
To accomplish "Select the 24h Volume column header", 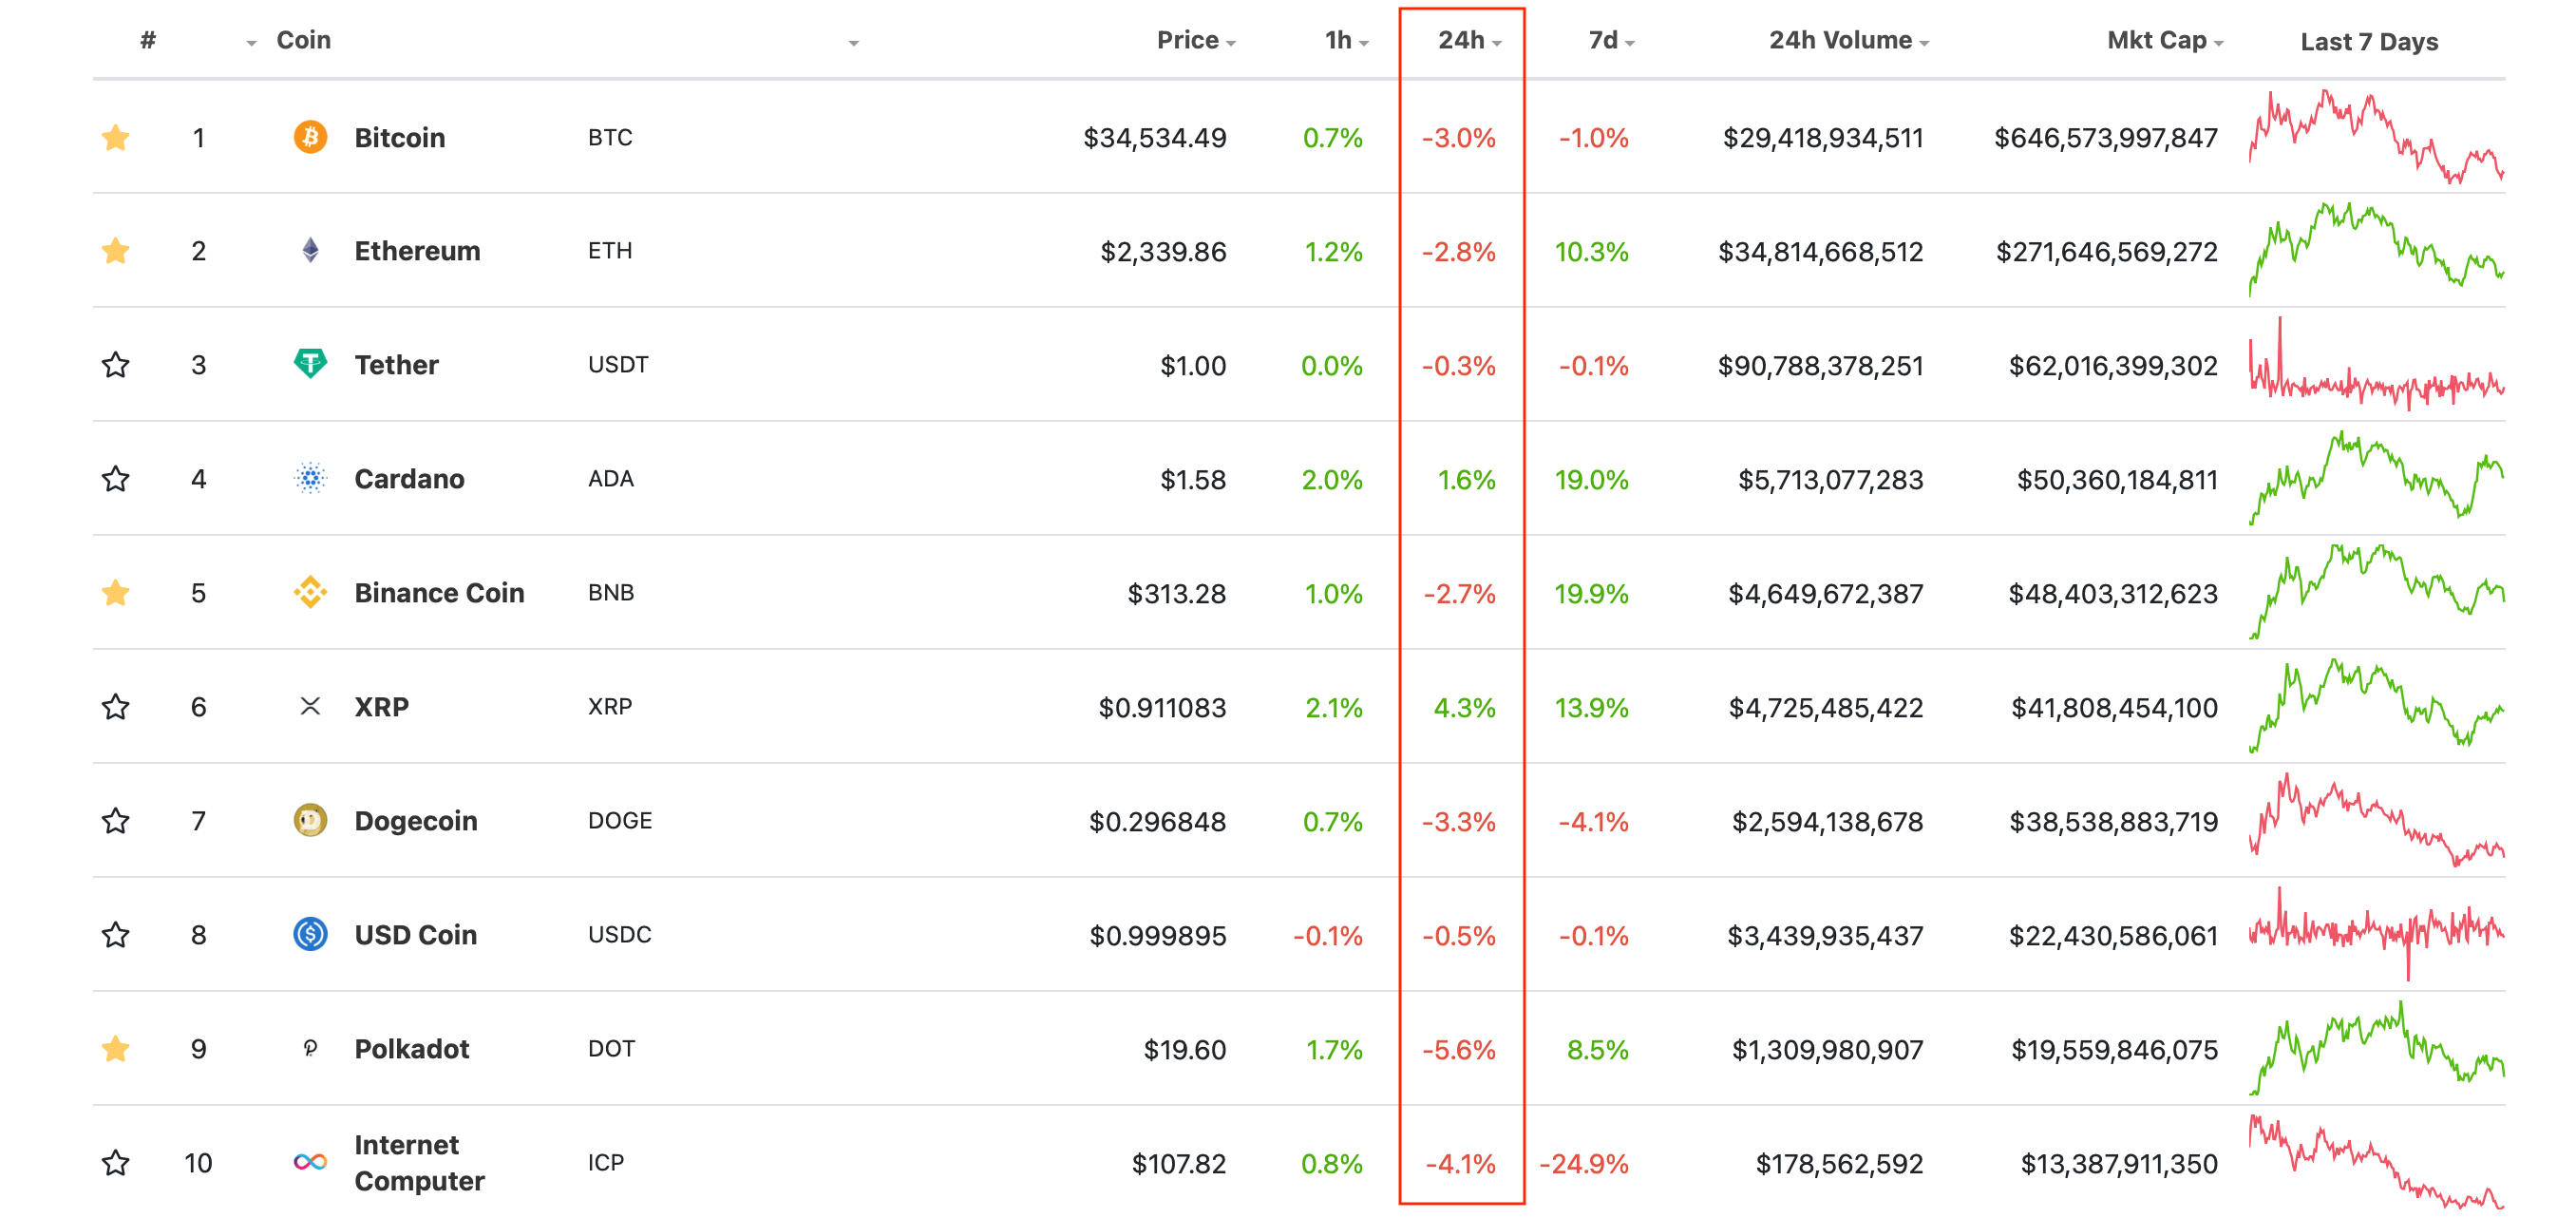I will coord(1840,40).
